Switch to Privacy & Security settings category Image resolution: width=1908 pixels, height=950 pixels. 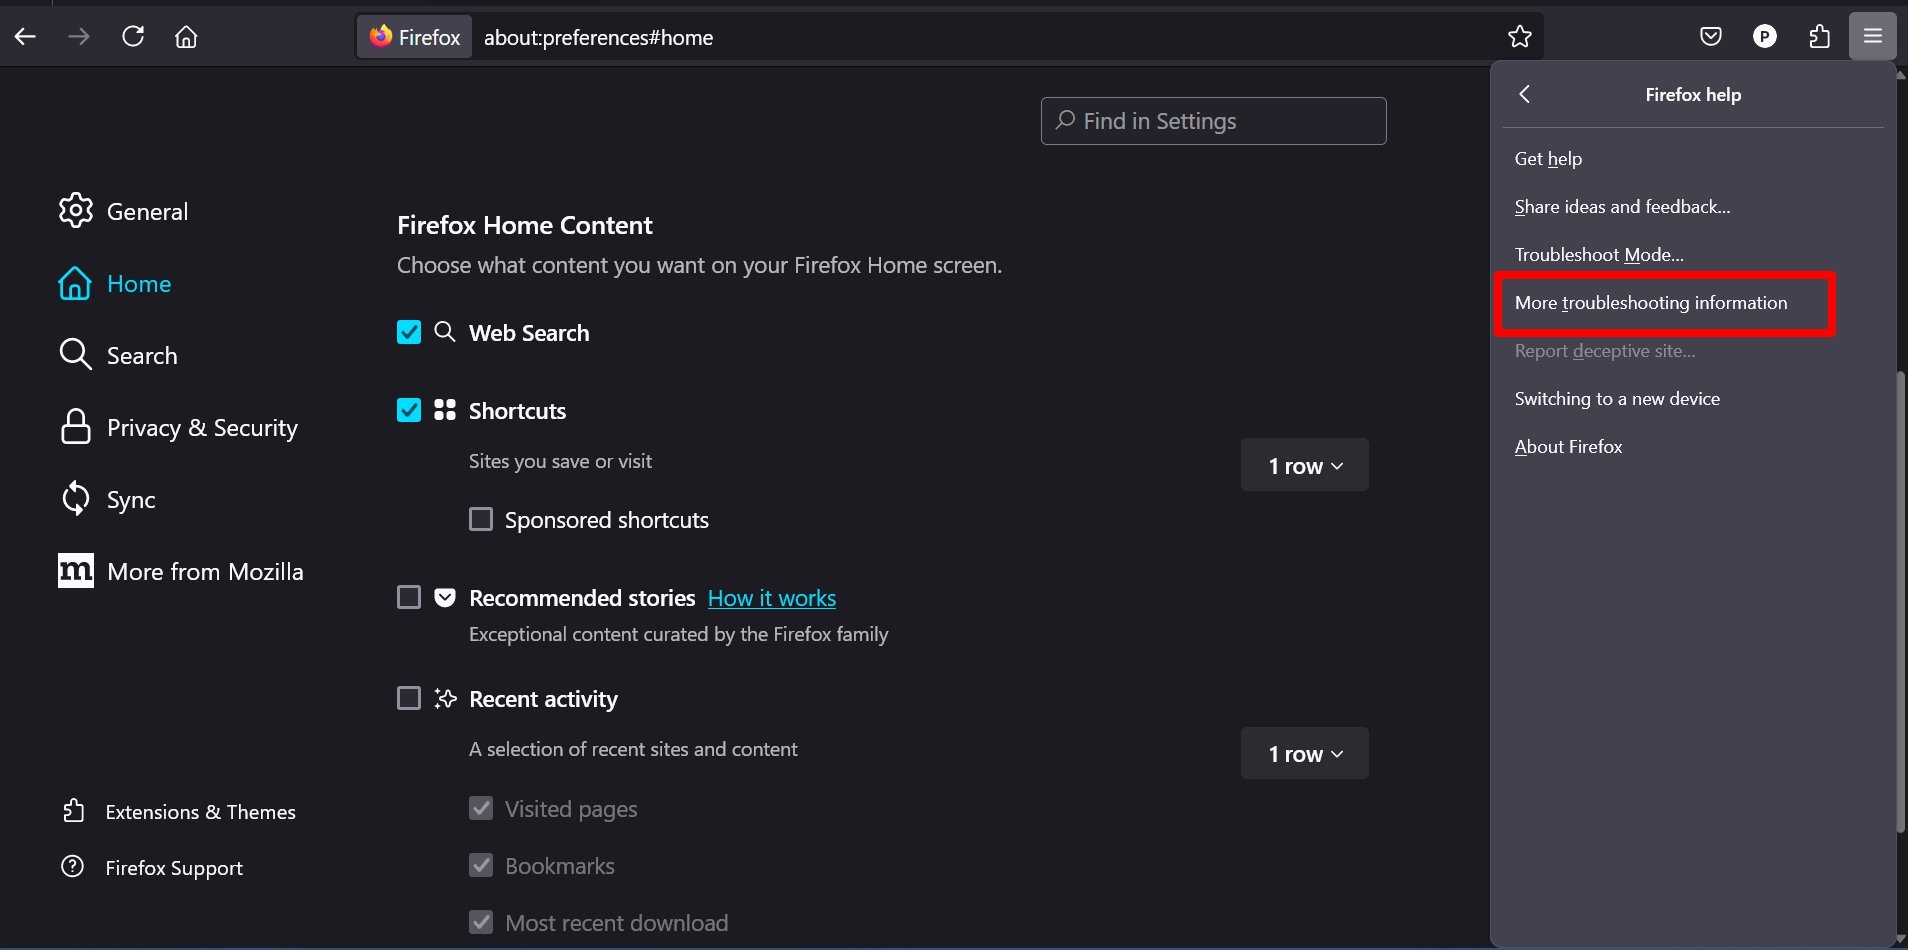point(201,428)
